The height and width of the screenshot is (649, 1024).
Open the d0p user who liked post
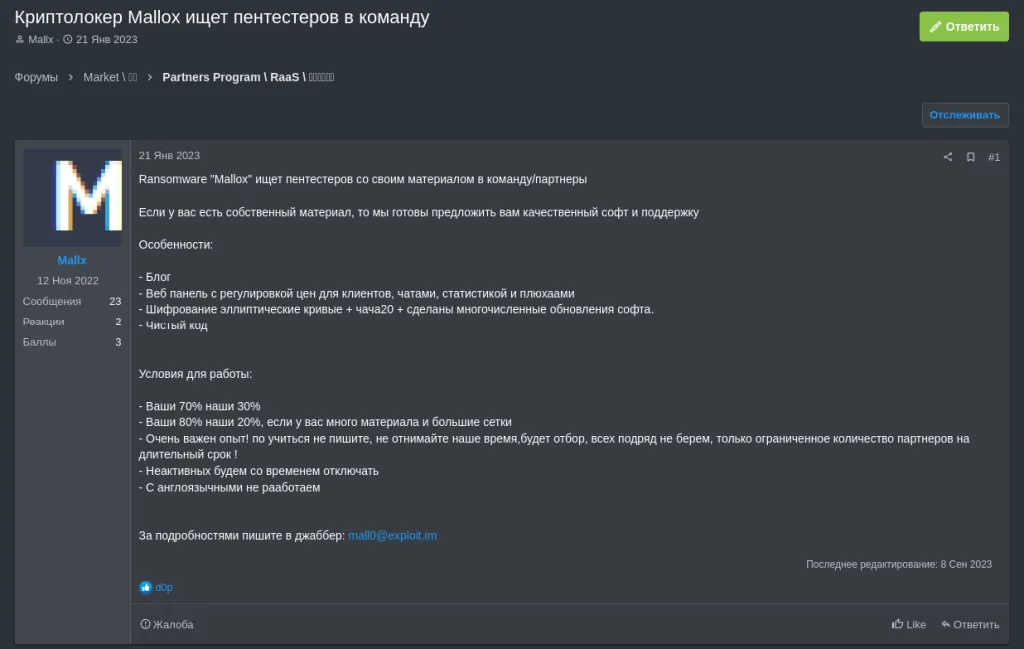(x=164, y=587)
